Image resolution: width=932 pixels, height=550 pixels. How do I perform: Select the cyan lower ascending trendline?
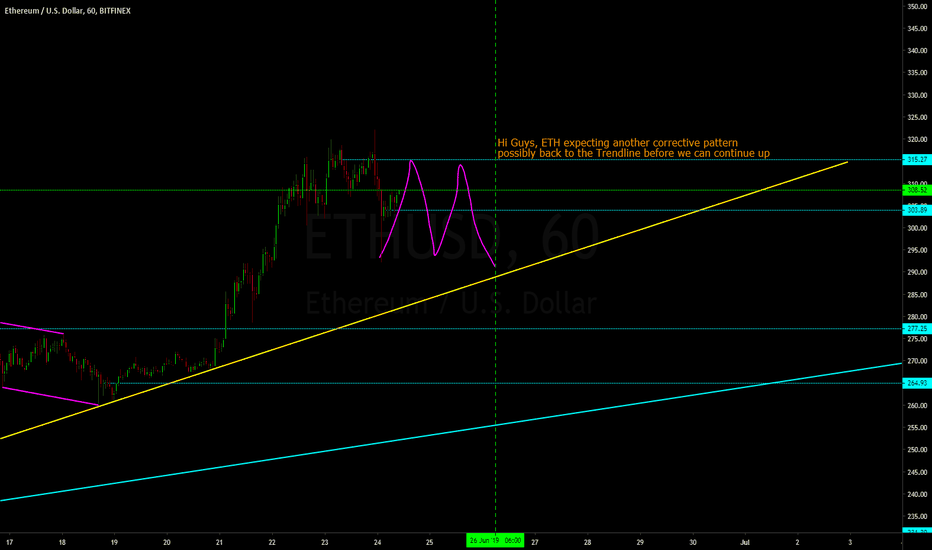coord(452,432)
